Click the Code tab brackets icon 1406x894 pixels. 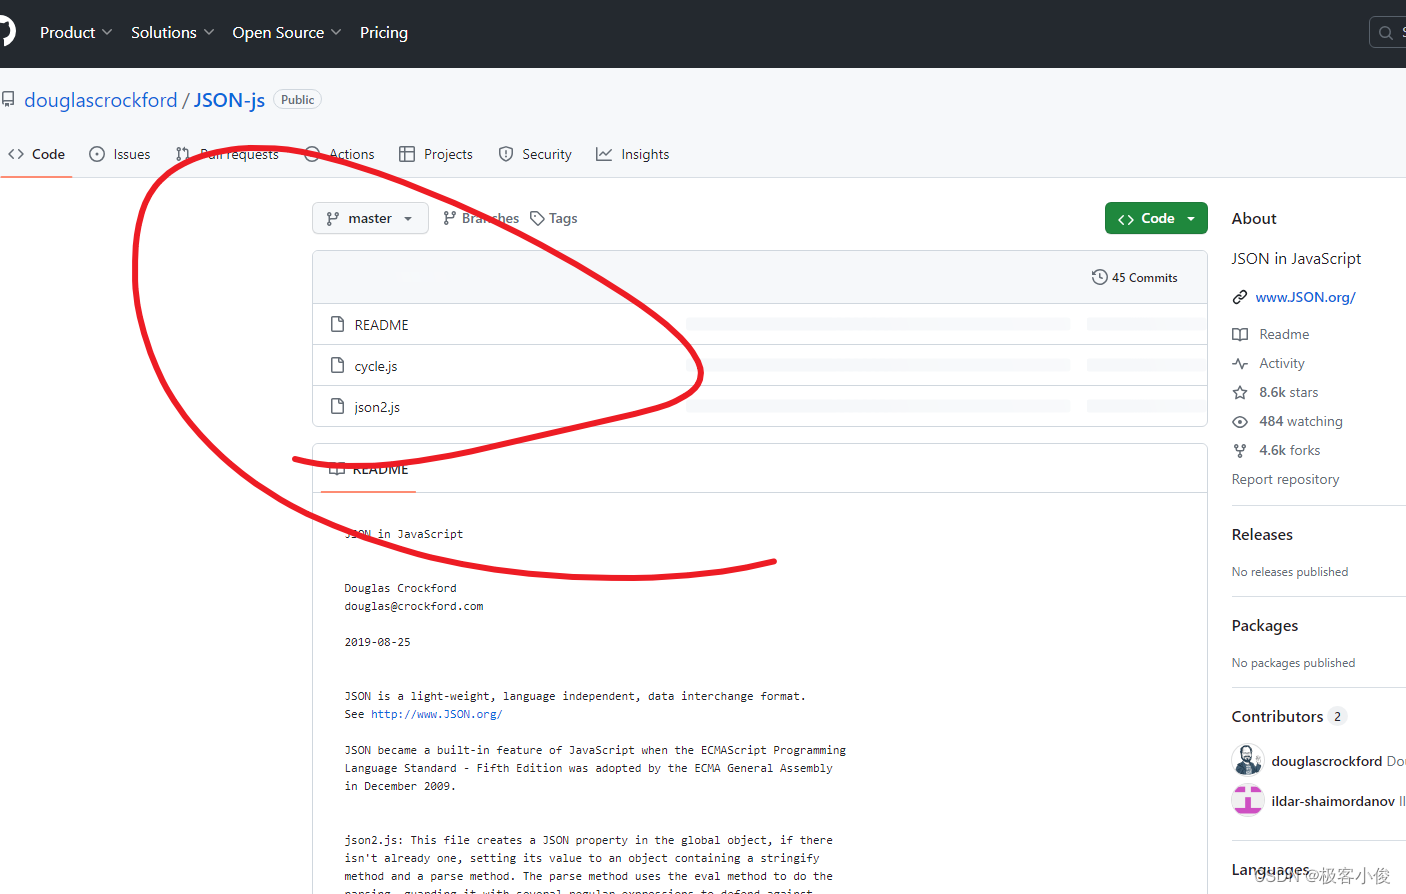coord(16,154)
